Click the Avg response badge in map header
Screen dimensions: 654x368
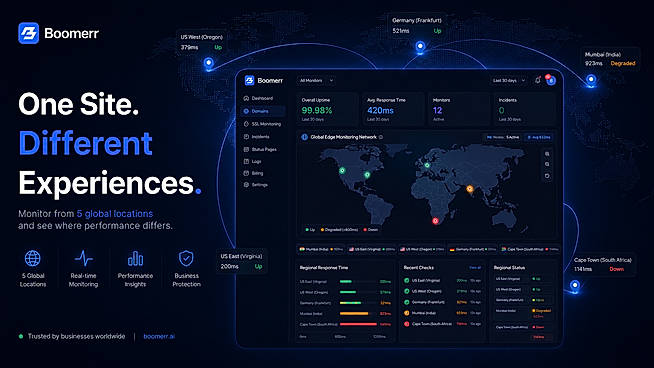[x=539, y=137]
